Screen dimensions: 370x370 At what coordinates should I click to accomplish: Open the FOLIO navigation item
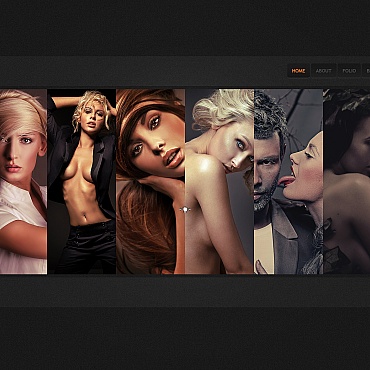(349, 71)
